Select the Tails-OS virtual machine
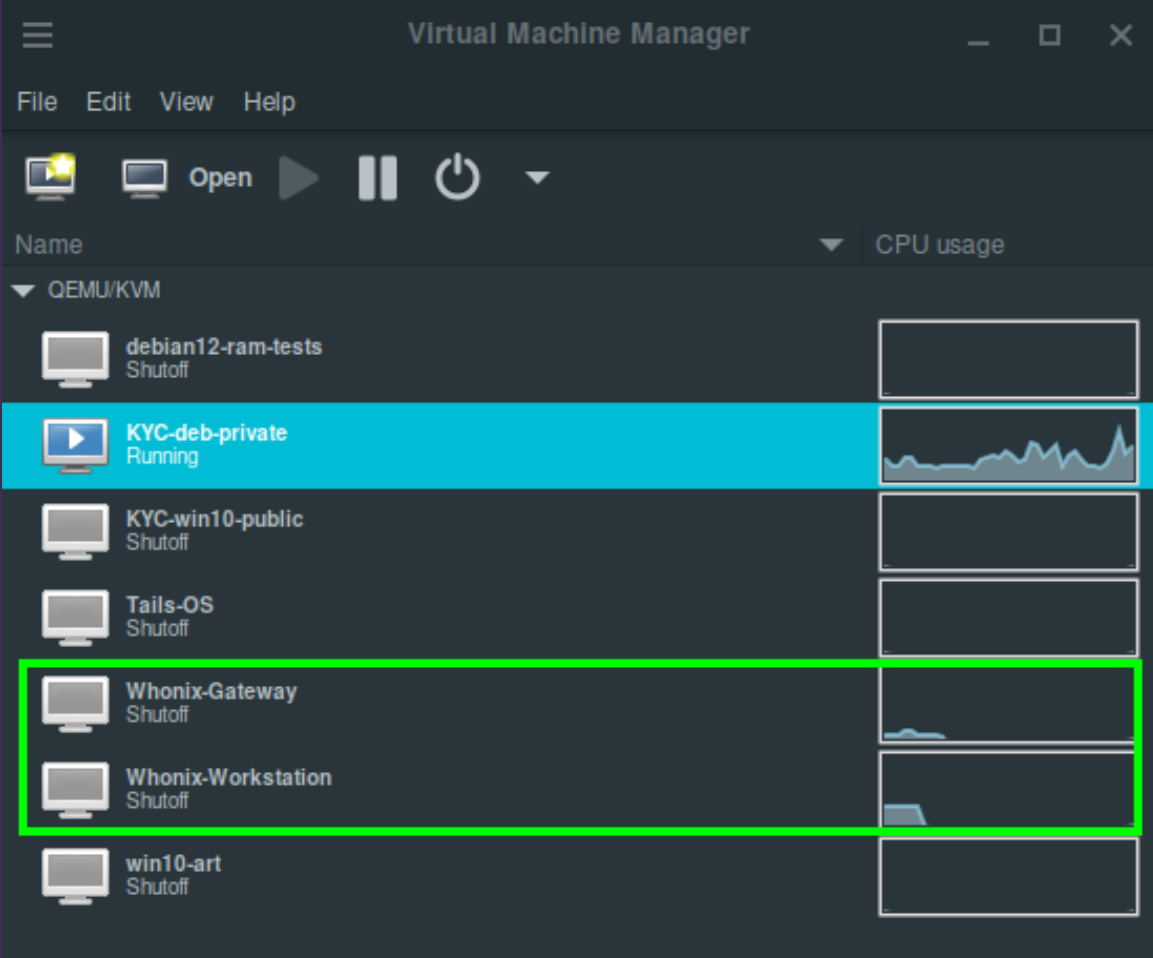 click(x=576, y=618)
